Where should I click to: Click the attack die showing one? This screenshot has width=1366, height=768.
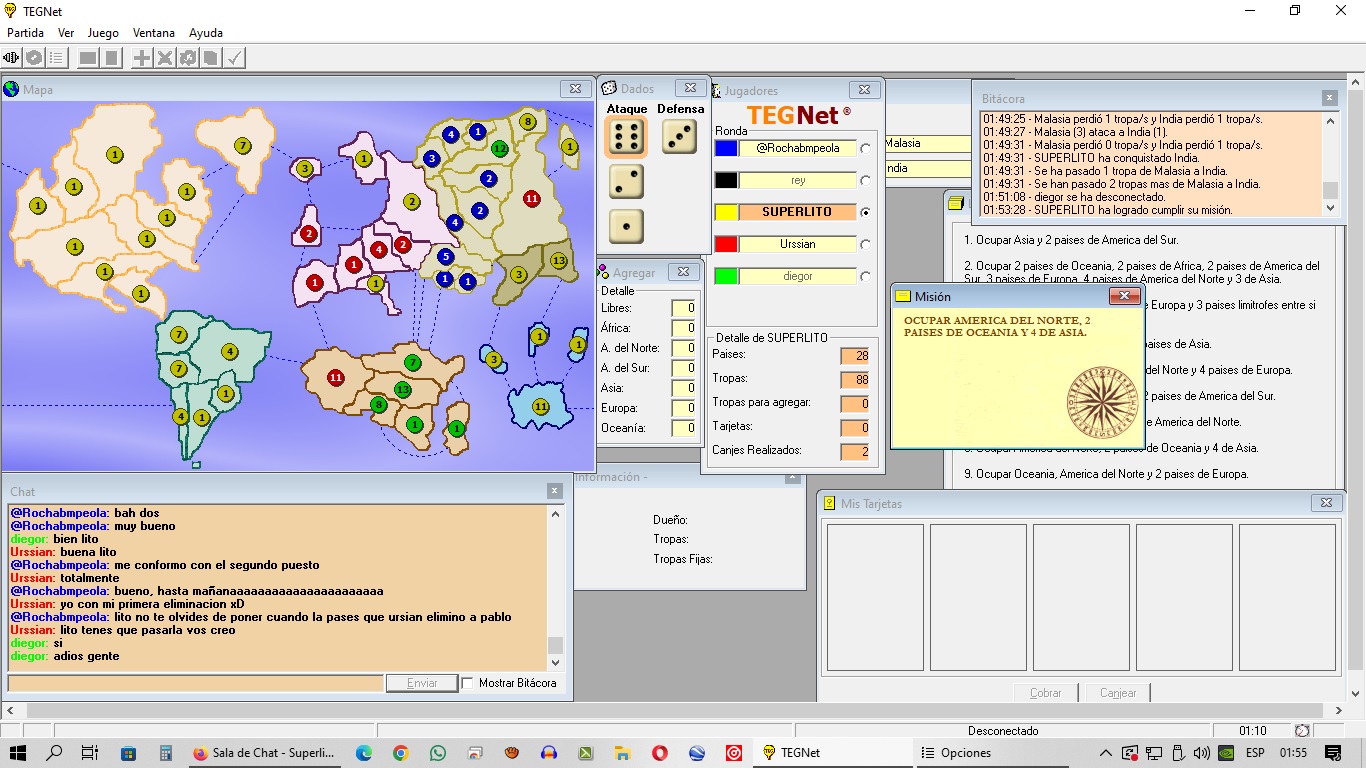pos(626,227)
